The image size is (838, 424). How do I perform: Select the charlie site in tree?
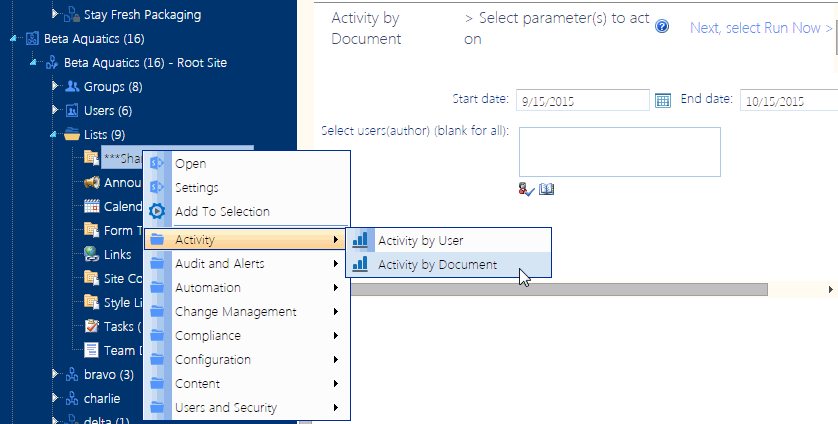[102, 398]
